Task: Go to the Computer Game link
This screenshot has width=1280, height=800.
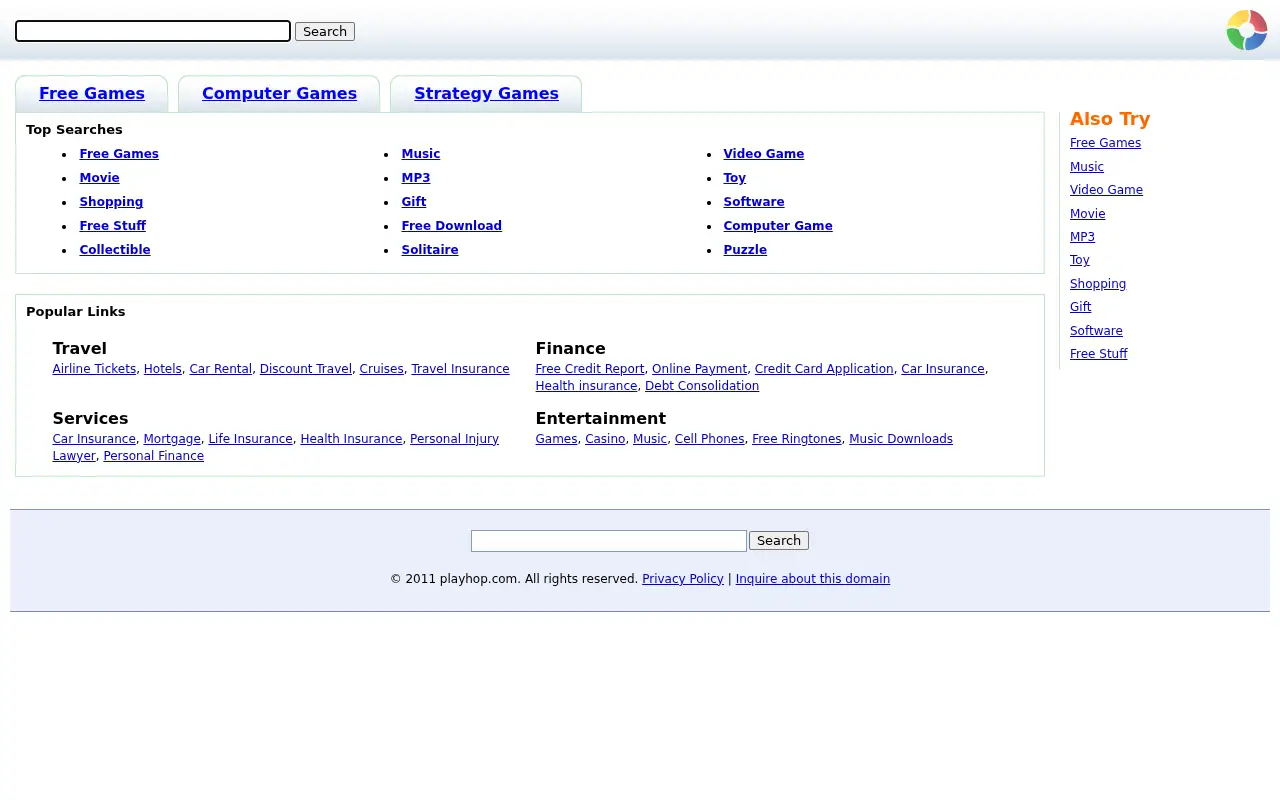Action: (778, 226)
